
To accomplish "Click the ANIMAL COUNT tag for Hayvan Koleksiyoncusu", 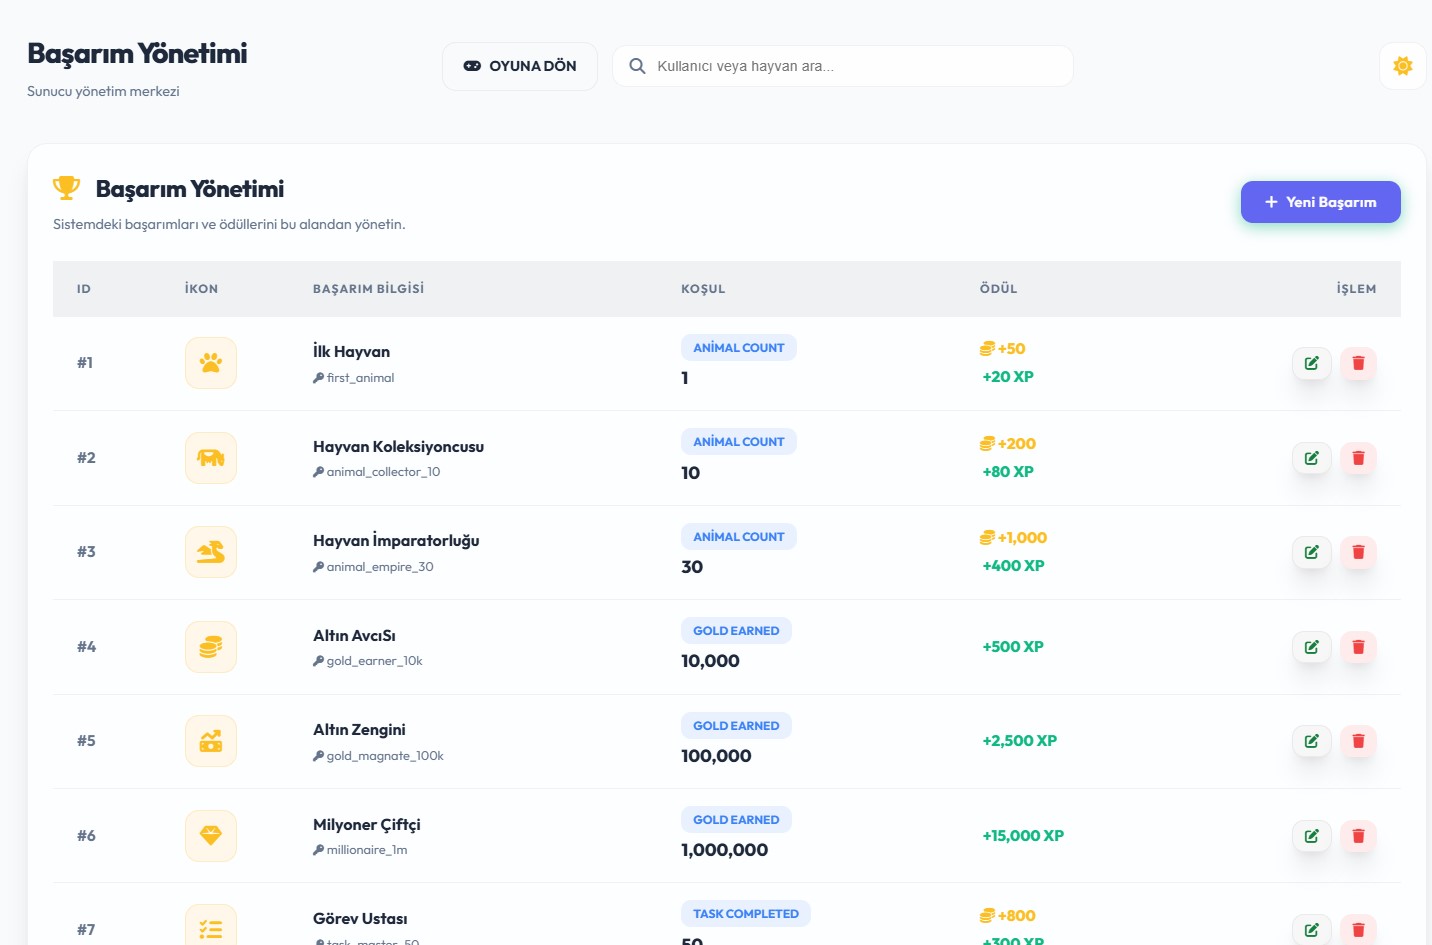I will point(739,442).
